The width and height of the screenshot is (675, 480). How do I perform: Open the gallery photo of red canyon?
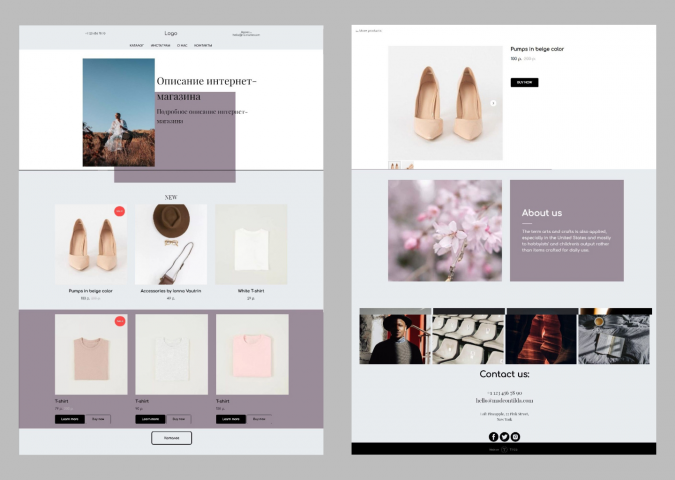click(542, 336)
